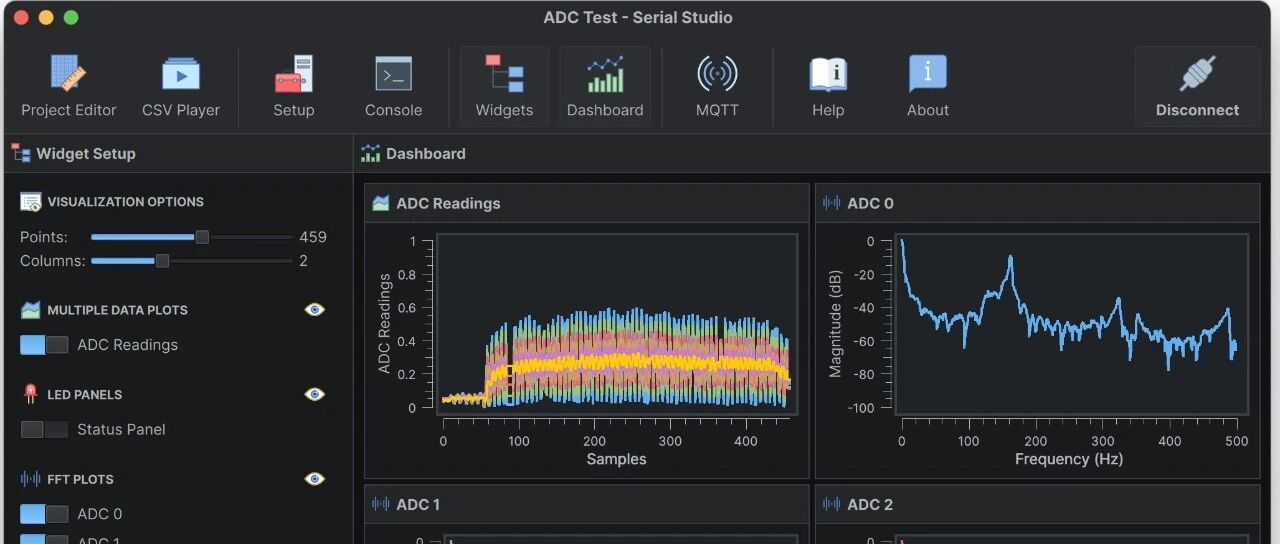The height and width of the screenshot is (544, 1280).
Task: Open MQTT configuration
Action: (x=717, y=86)
